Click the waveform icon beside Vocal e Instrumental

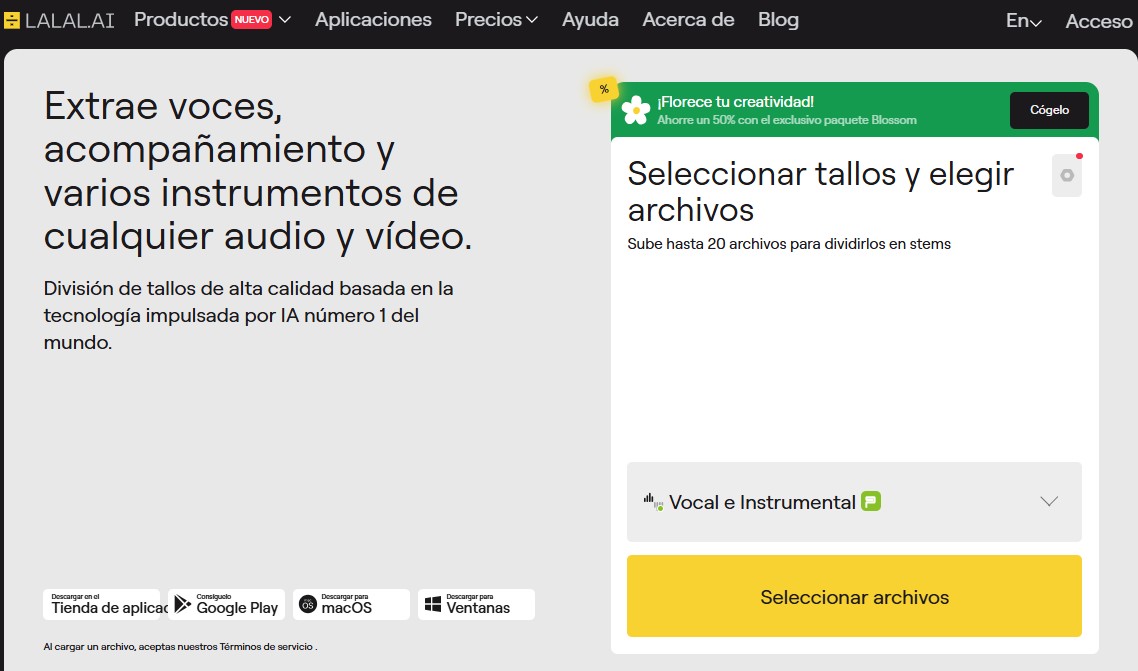click(x=653, y=502)
